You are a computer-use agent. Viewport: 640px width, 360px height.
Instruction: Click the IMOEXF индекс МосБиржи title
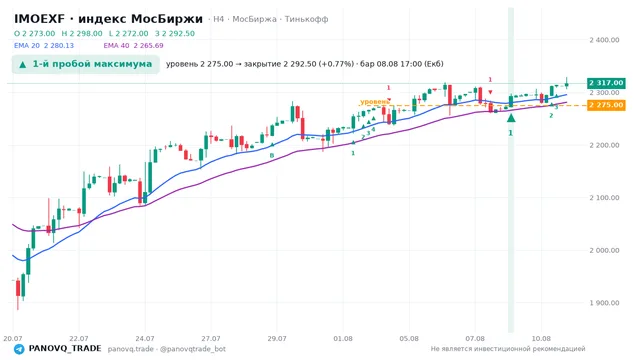pyautogui.click(x=108, y=19)
